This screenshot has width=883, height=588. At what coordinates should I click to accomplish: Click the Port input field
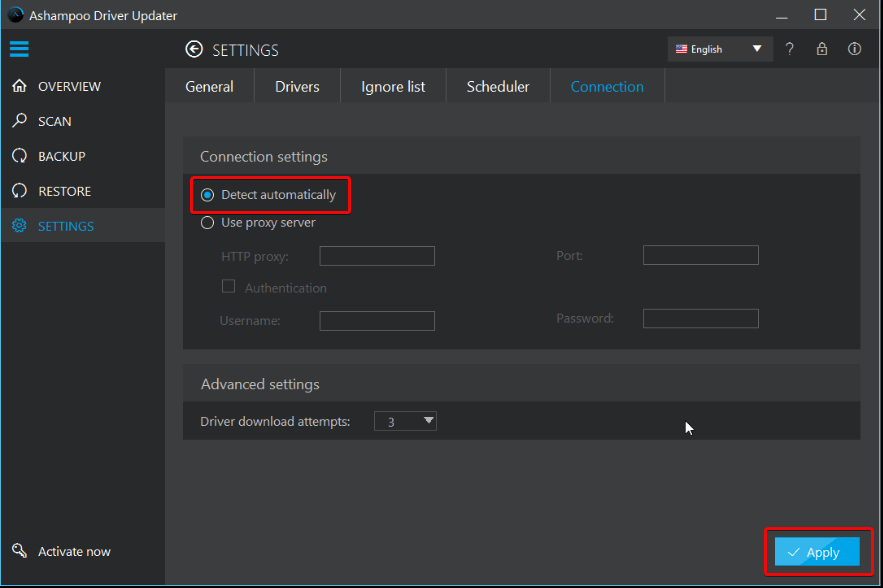click(x=700, y=255)
